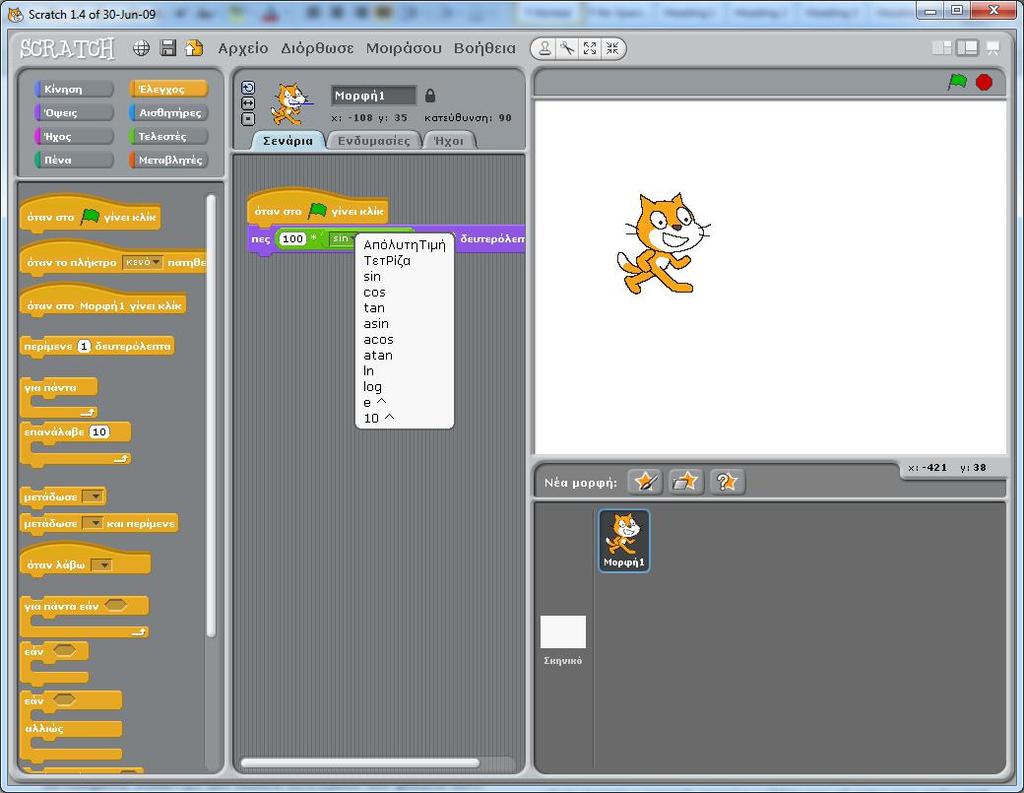The height and width of the screenshot is (793, 1024).
Task: Choose ln from the function list
Action: point(404,371)
